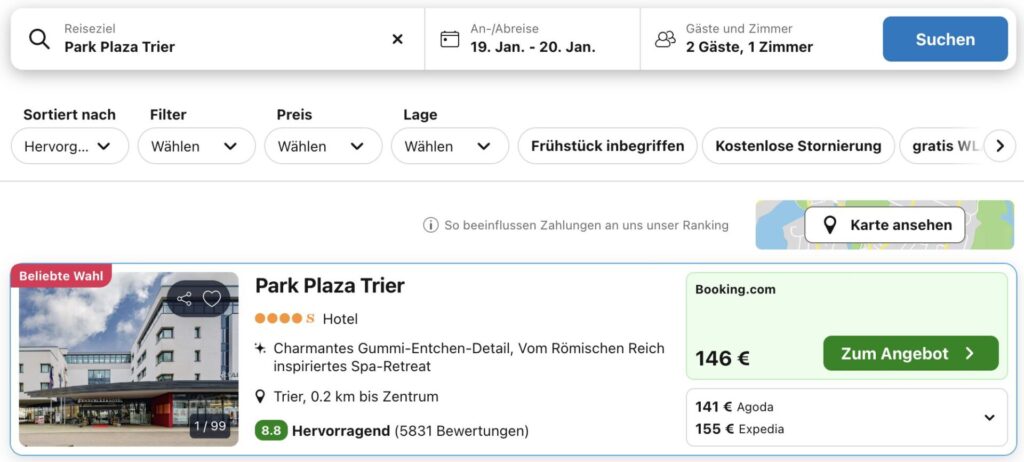The height and width of the screenshot is (462, 1024).
Task: Click the ranking info icon
Action: (x=431, y=225)
